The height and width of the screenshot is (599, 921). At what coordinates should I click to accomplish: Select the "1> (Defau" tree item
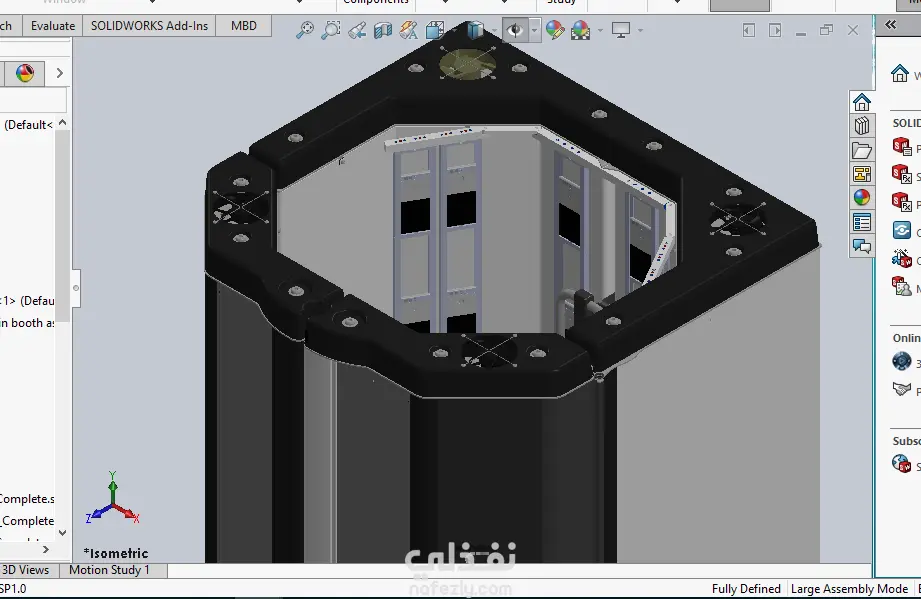(x=27, y=301)
